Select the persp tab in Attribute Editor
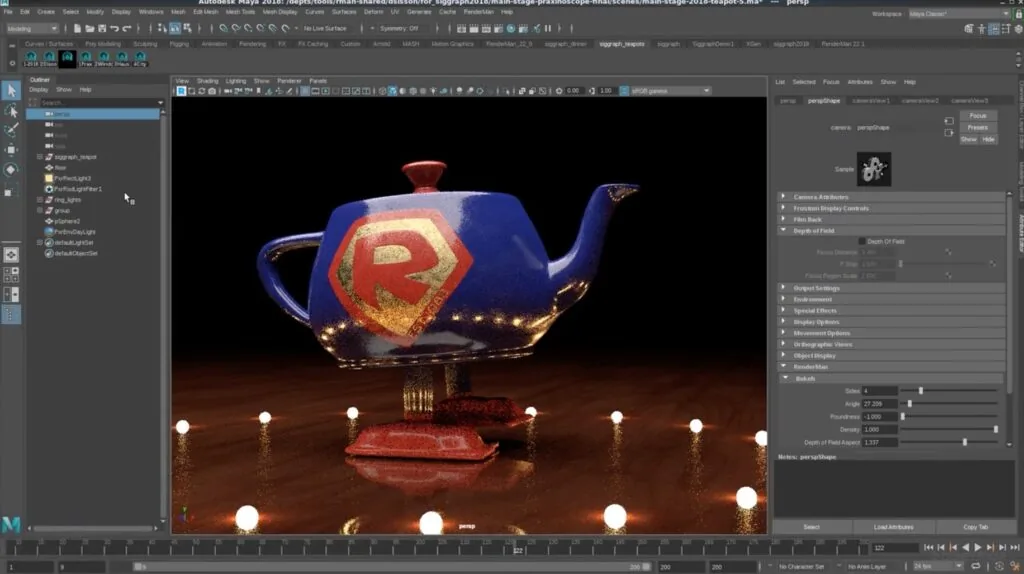The width and height of the screenshot is (1024, 574). tap(788, 101)
